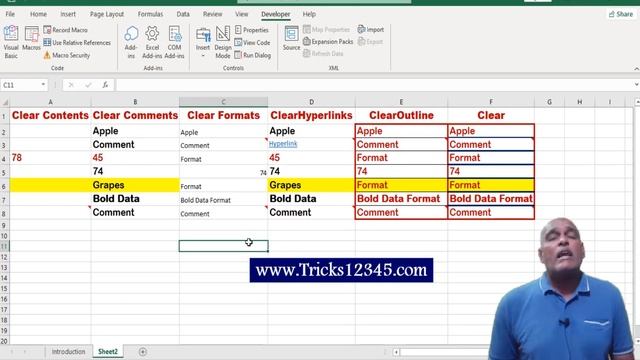Viewport: 640px width, 360px height.
Task: Open the Visual Basic editor
Action: 11,42
